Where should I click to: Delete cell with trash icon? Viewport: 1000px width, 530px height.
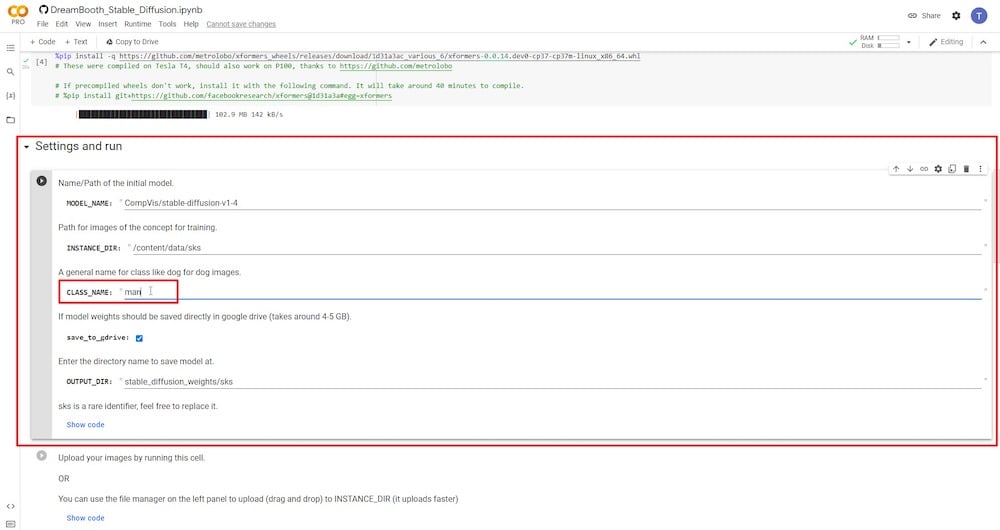click(x=966, y=169)
